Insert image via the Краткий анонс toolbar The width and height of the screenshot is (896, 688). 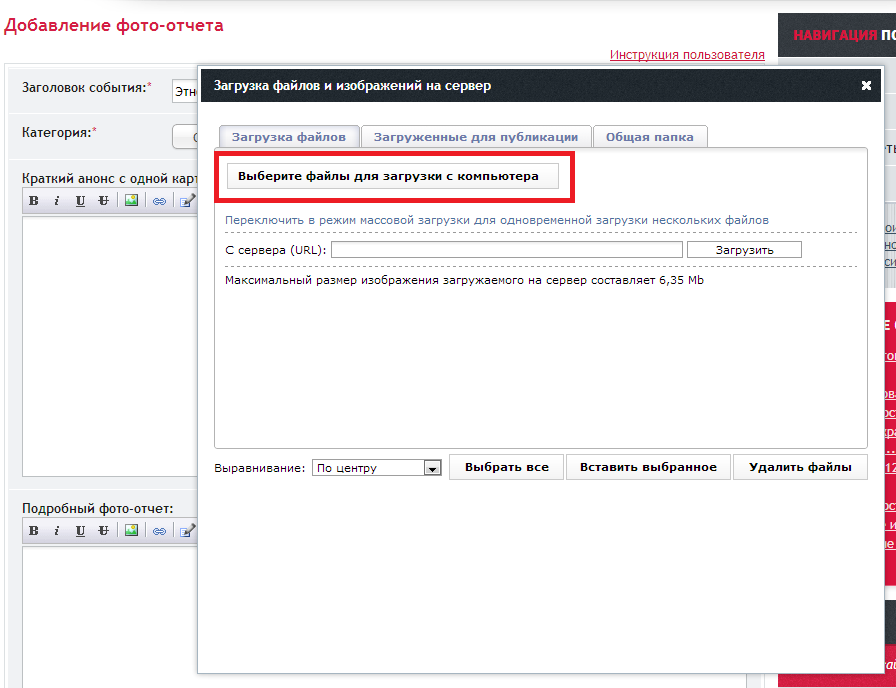[x=131, y=200]
